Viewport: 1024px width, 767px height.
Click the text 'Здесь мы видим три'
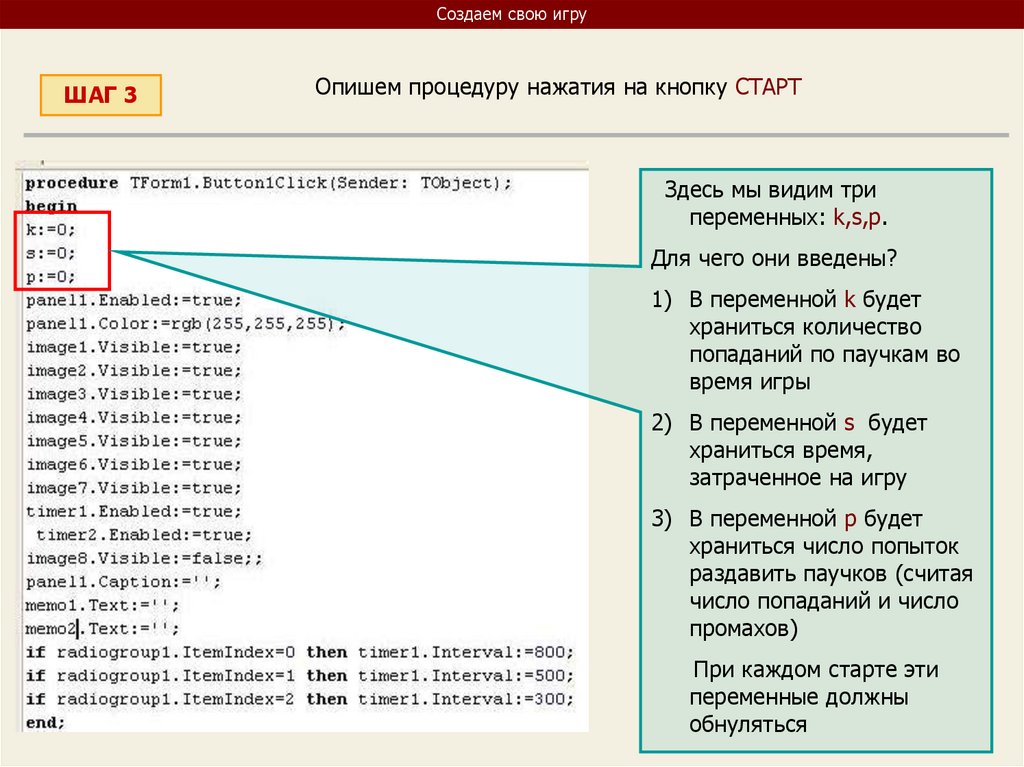tap(770, 189)
